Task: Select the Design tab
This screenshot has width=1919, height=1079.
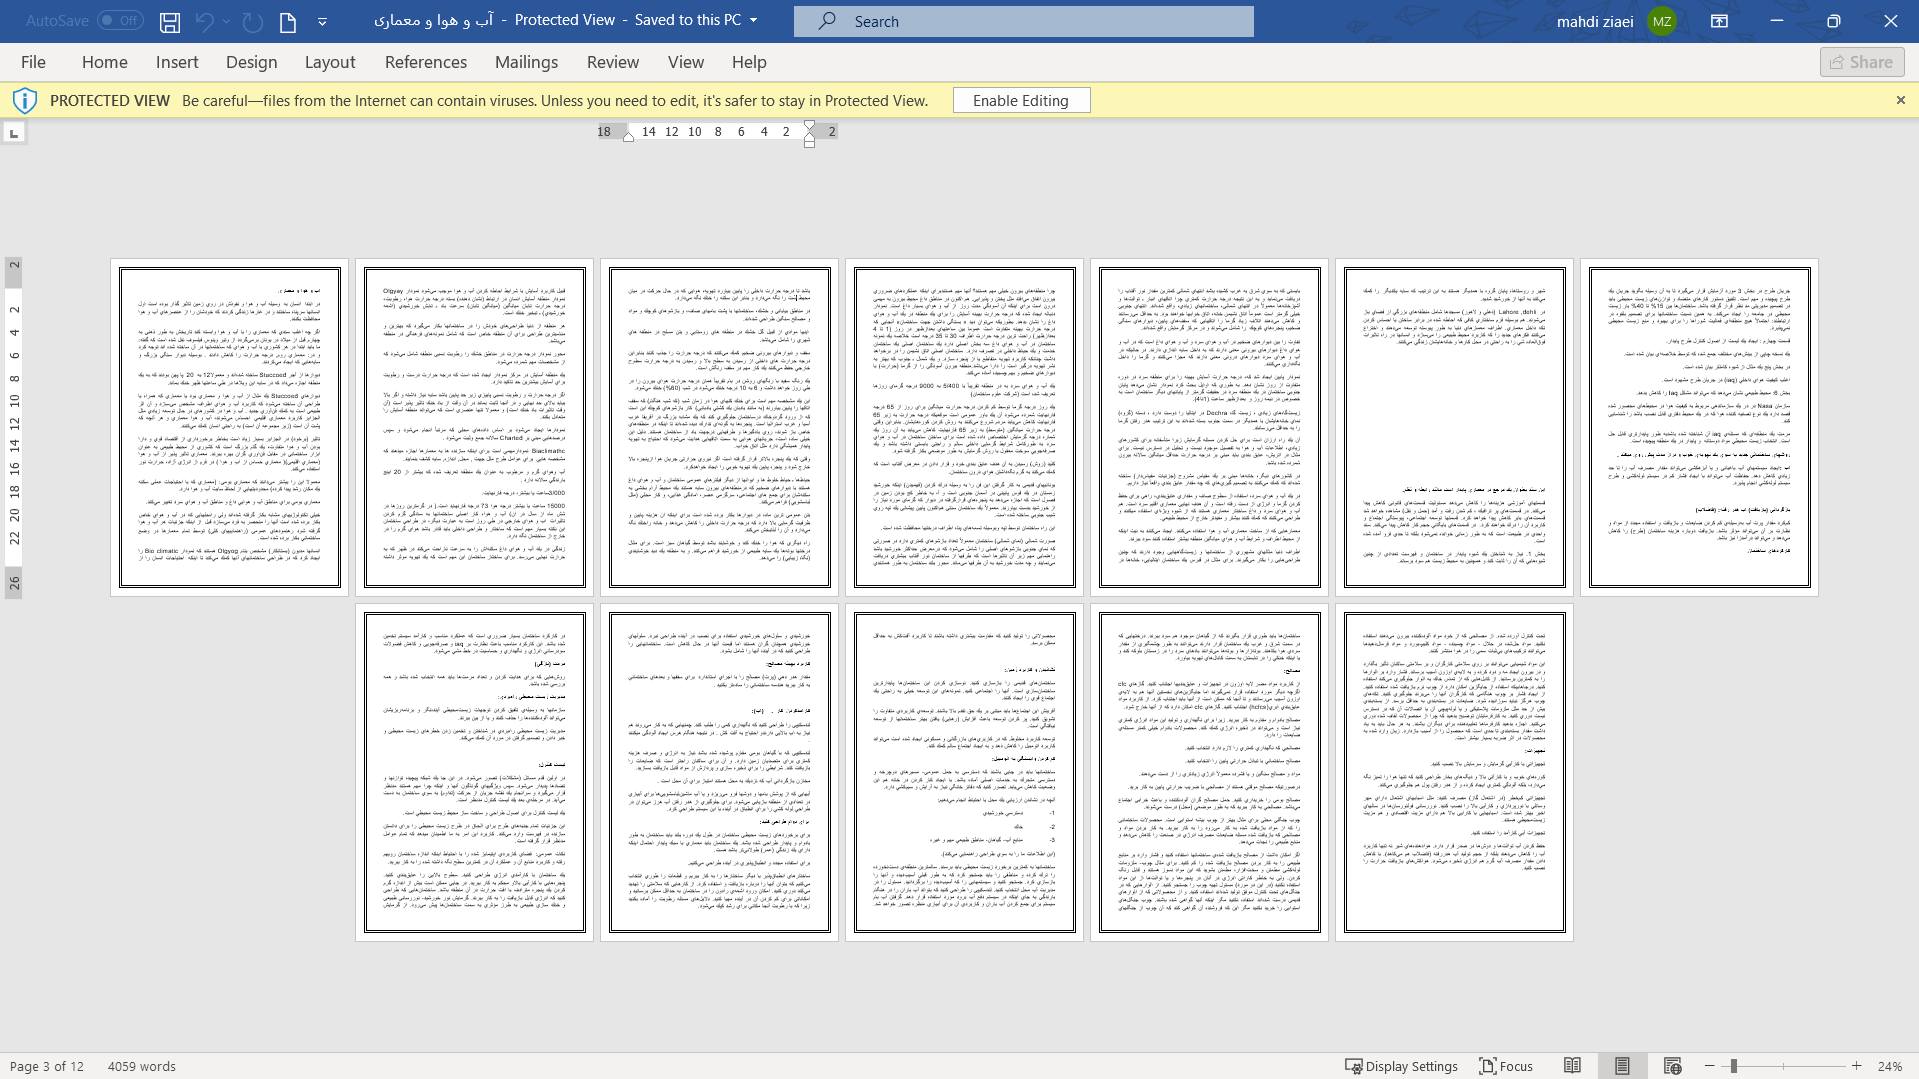Action: 251,62
